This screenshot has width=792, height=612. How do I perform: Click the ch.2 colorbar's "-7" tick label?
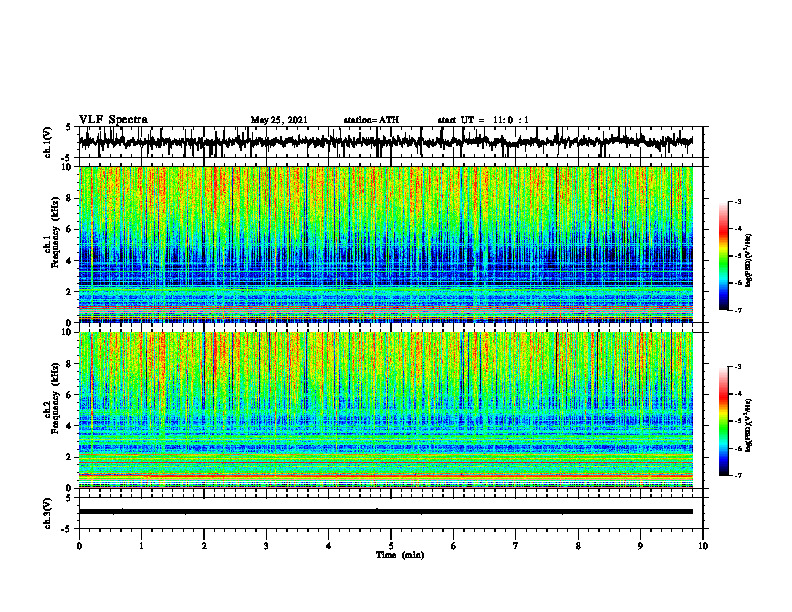point(738,475)
